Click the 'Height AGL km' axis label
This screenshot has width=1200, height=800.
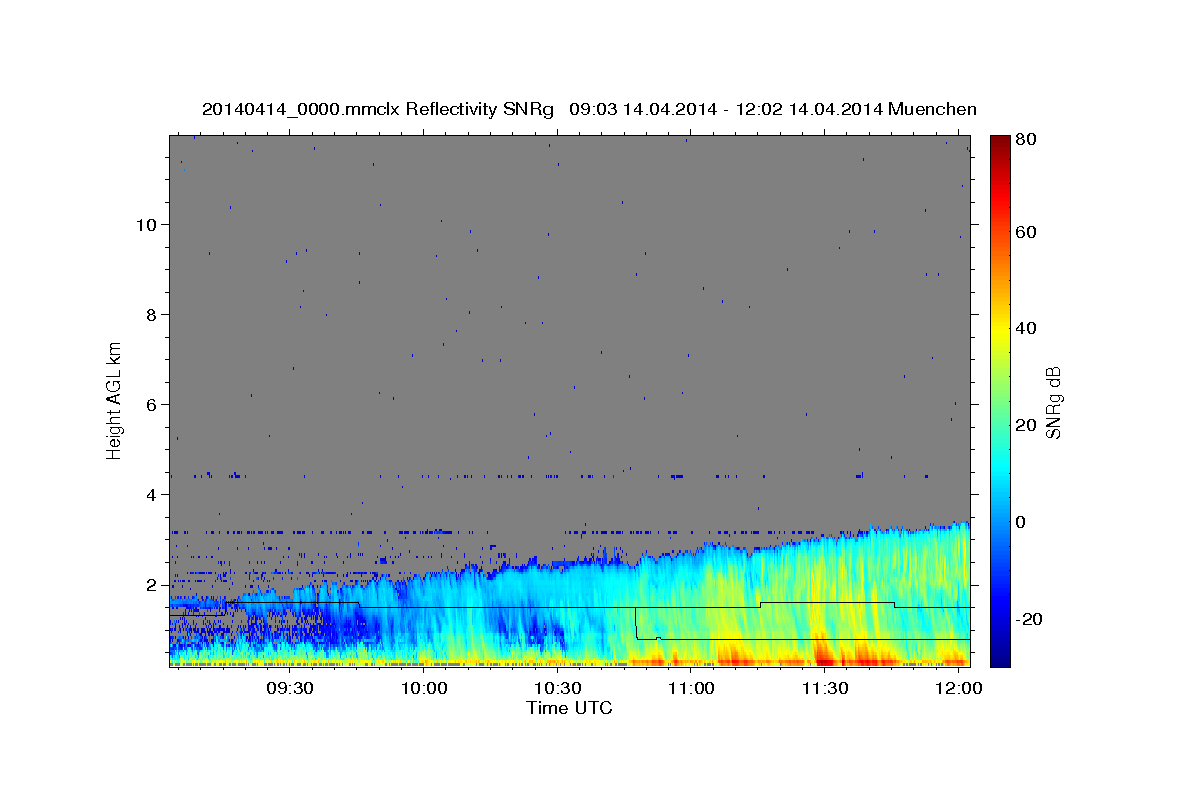pos(114,400)
